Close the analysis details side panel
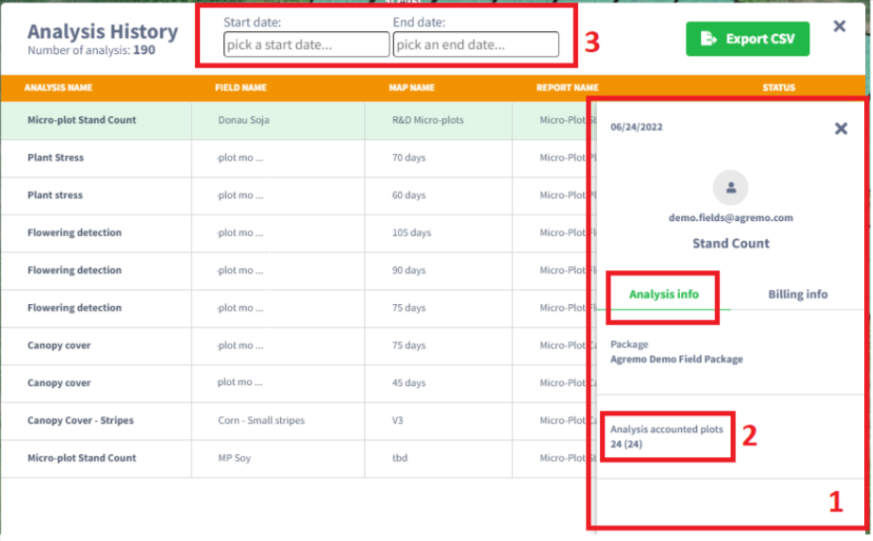This screenshot has width=873, height=541. point(840,128)
